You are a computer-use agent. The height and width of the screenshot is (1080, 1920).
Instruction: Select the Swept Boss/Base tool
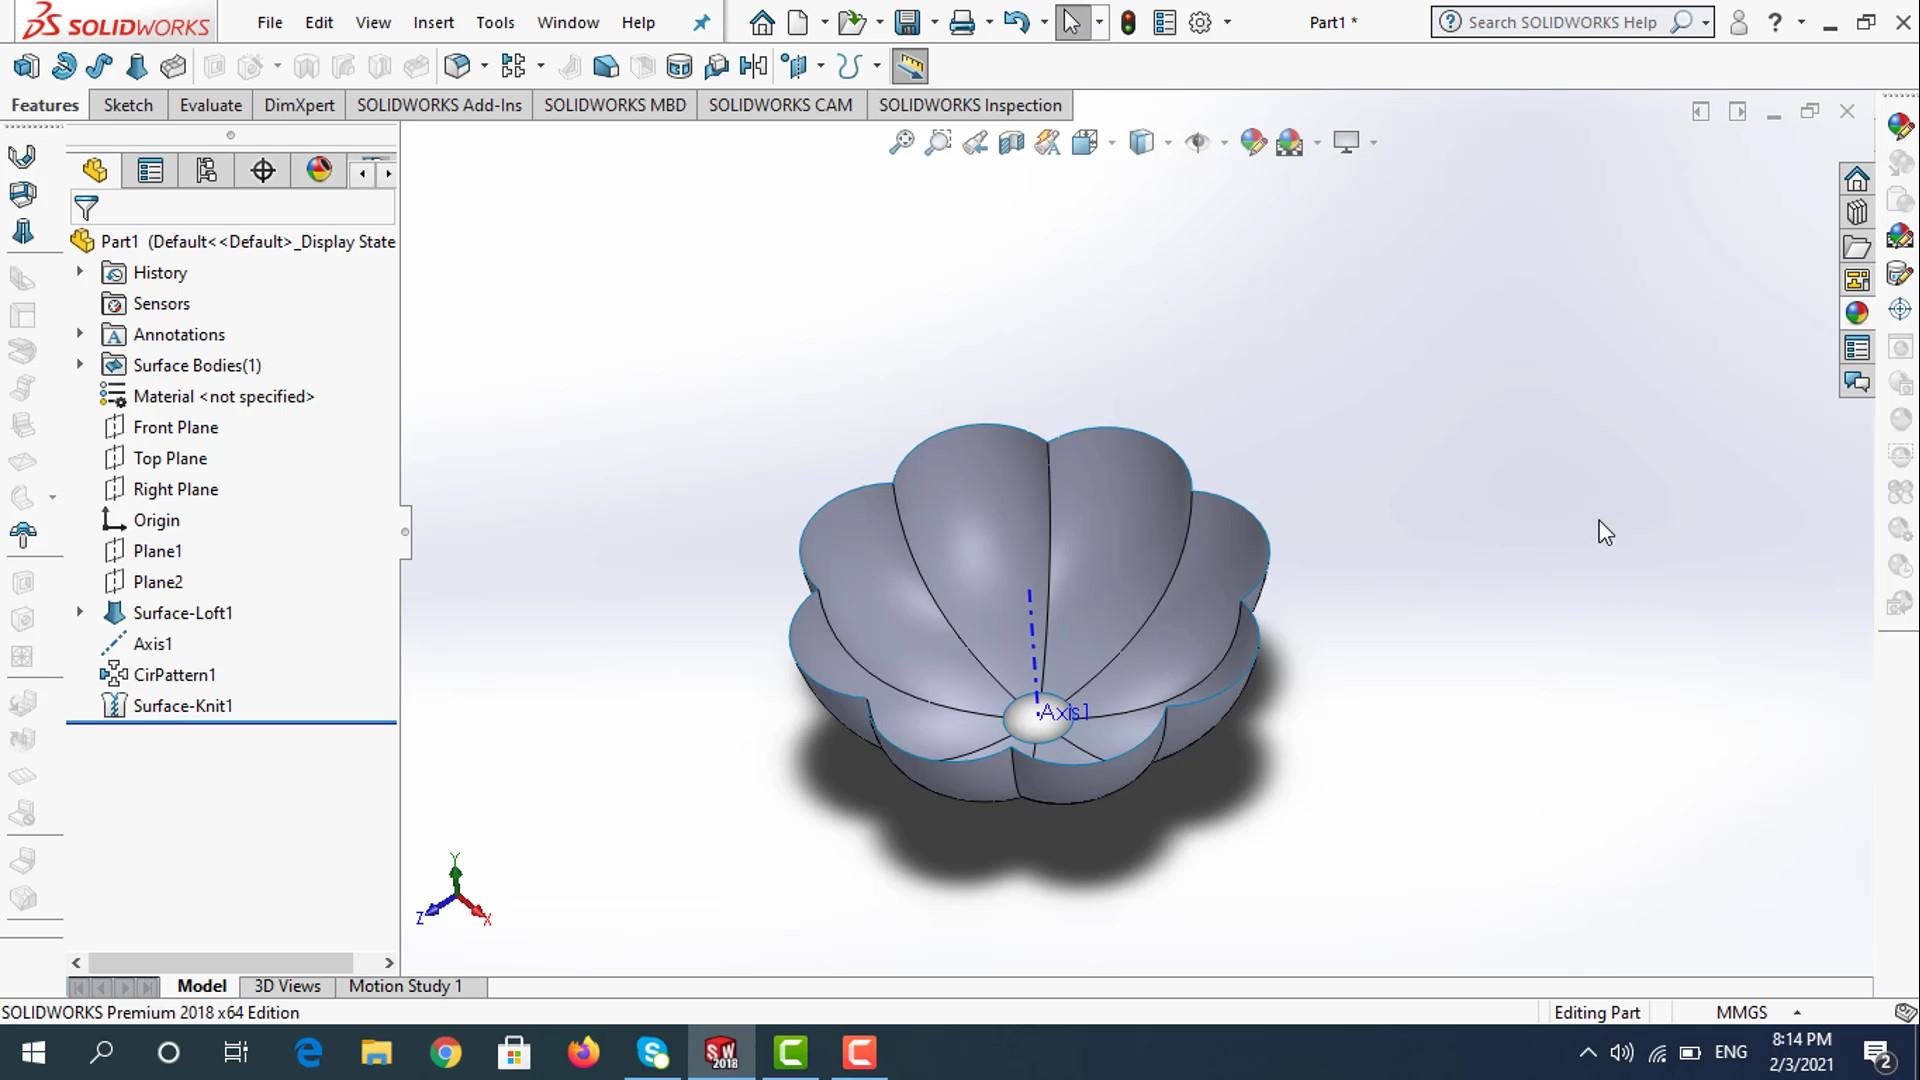click(99, 67)
